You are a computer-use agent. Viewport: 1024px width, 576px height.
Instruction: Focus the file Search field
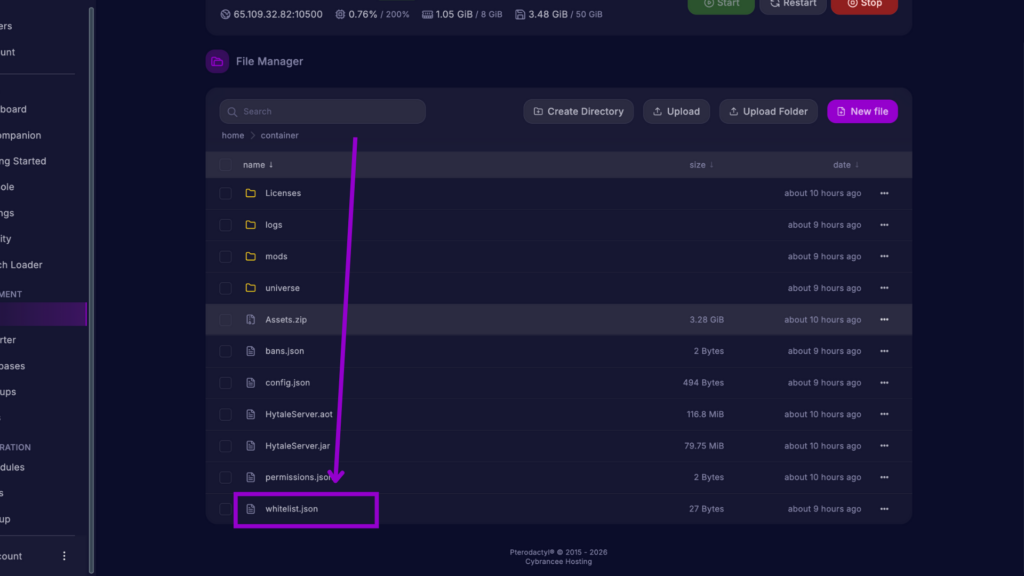[x=323, y=112]
